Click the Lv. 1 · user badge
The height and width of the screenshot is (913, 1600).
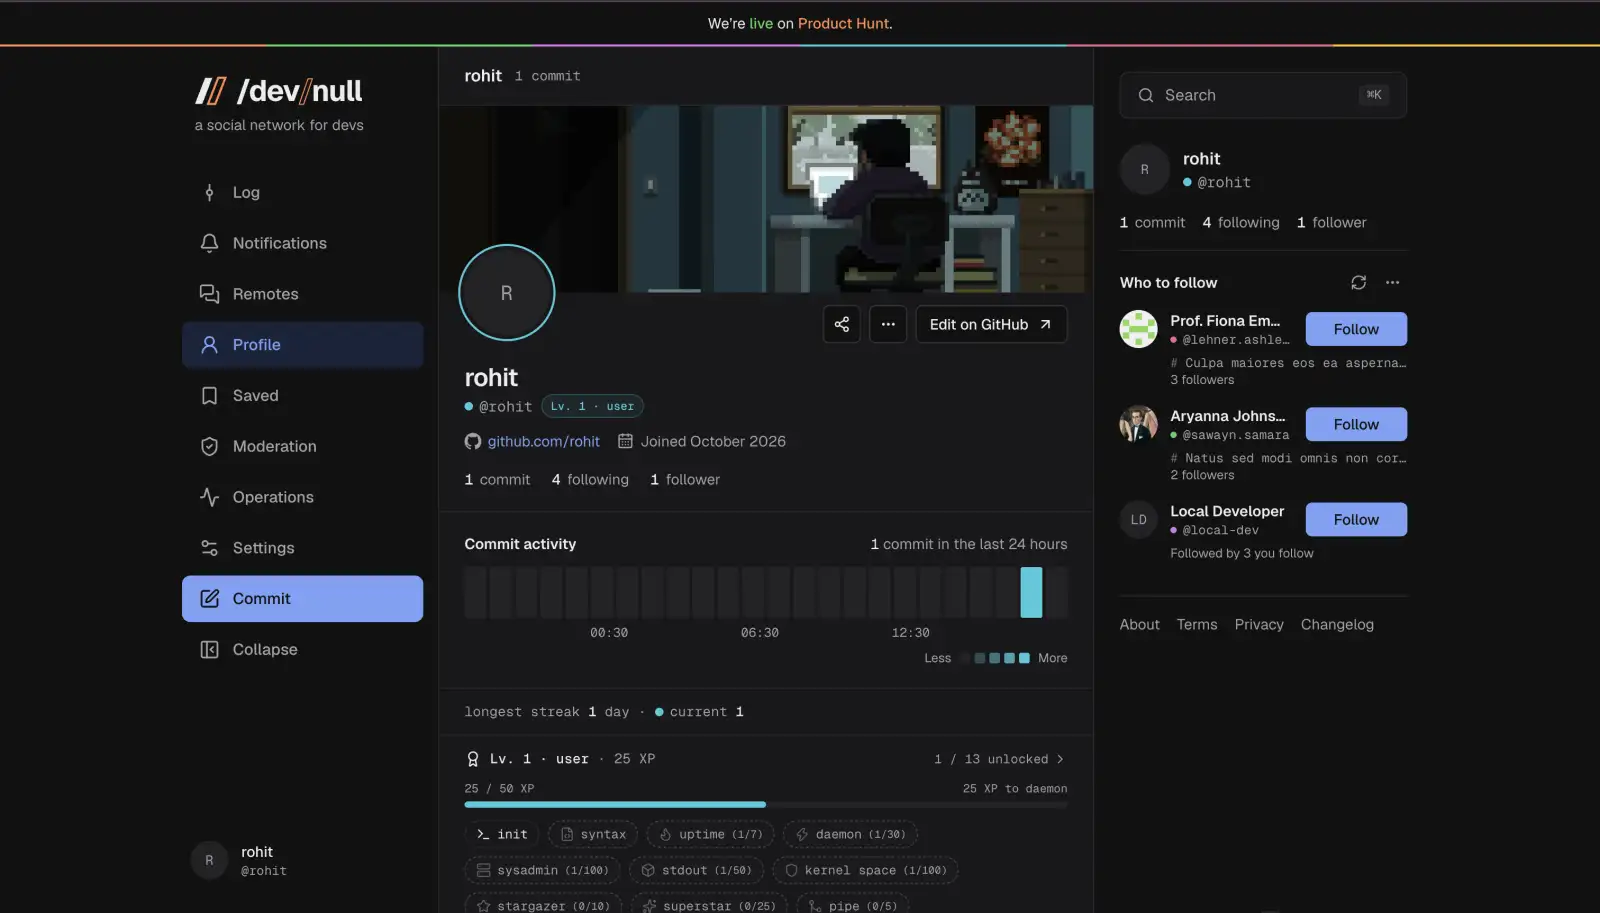point(592,406)
